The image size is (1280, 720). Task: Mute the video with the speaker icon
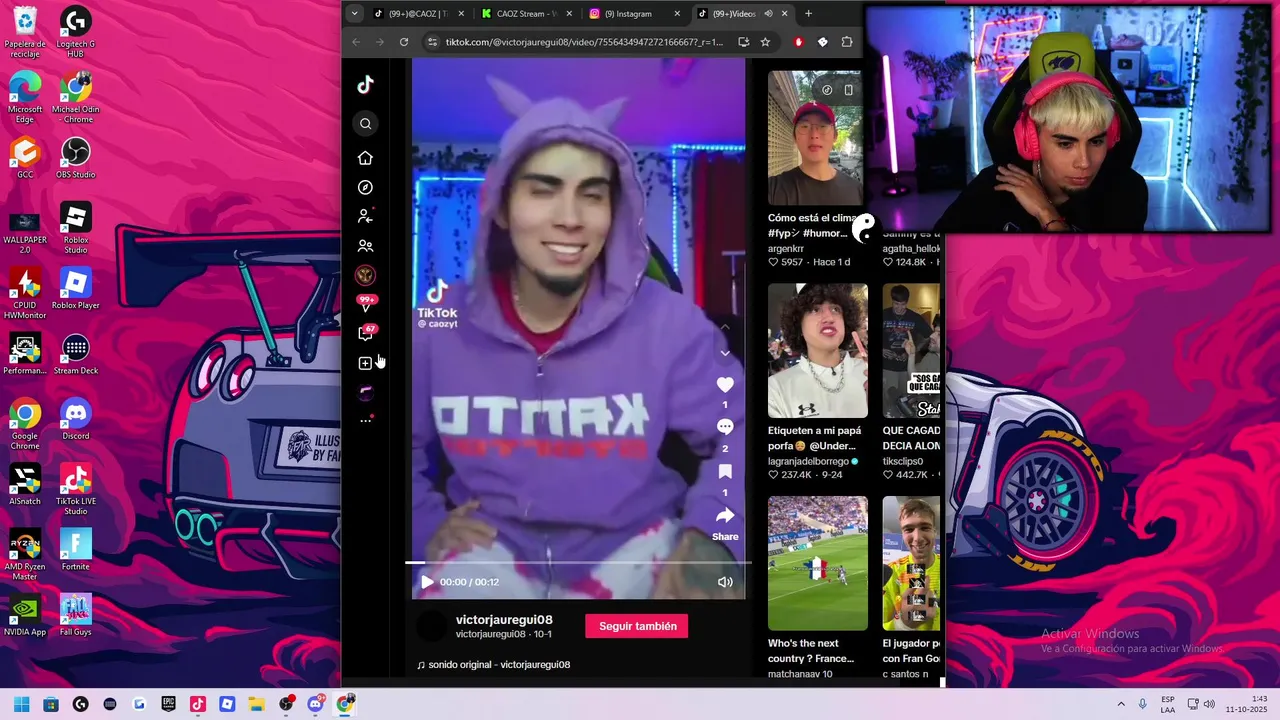point(725,582)
